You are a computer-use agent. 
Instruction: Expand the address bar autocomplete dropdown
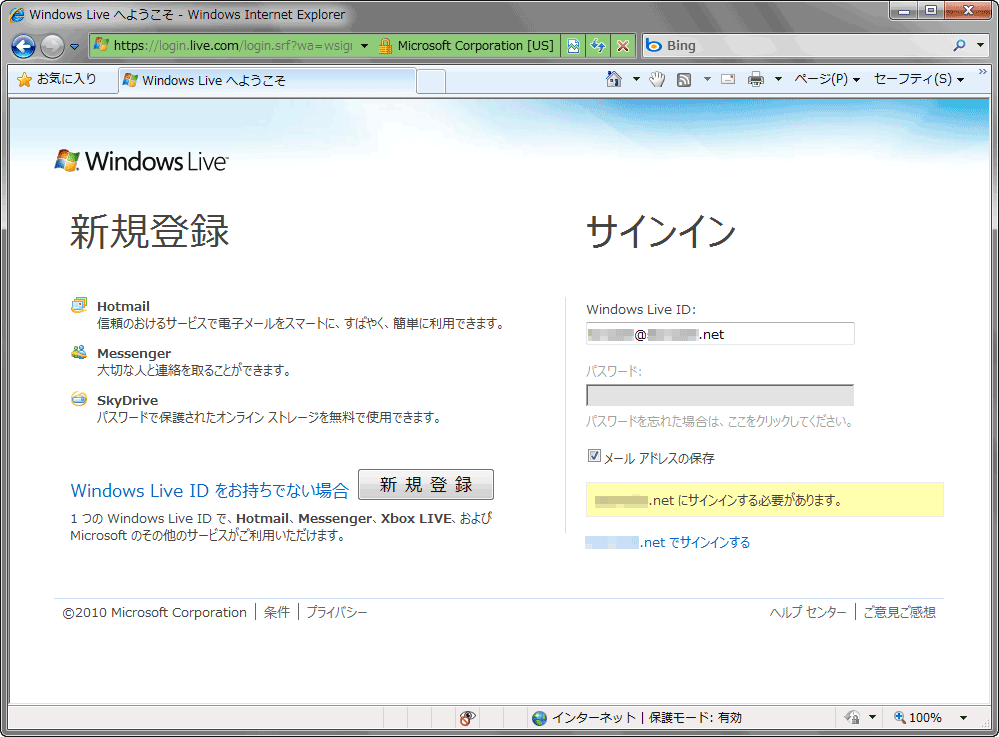pyautogui.click(x=364, y=46)
